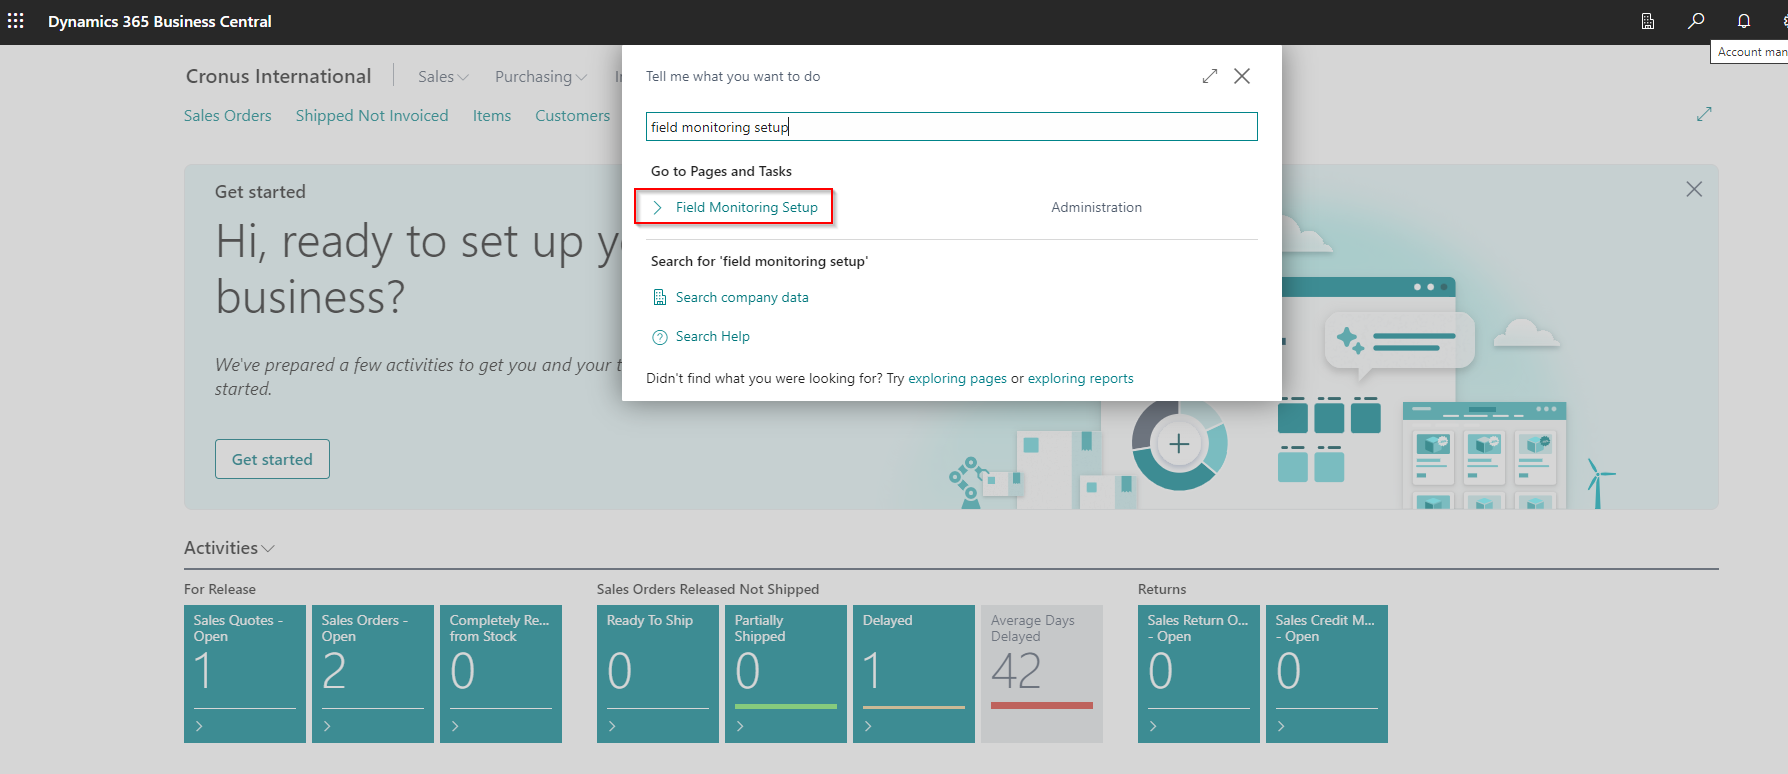1788x774 pixels.
Task: Click the Search company data link
Action: (742, 297)
